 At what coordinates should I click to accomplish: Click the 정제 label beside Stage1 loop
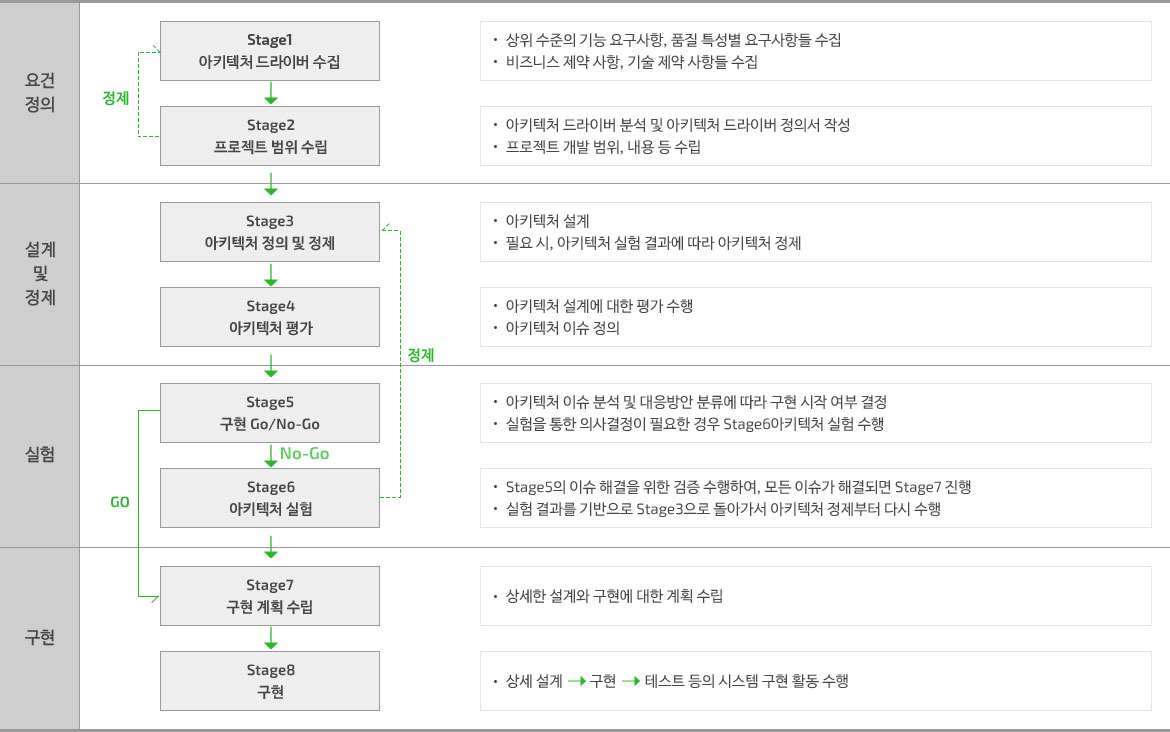(116, 98)
